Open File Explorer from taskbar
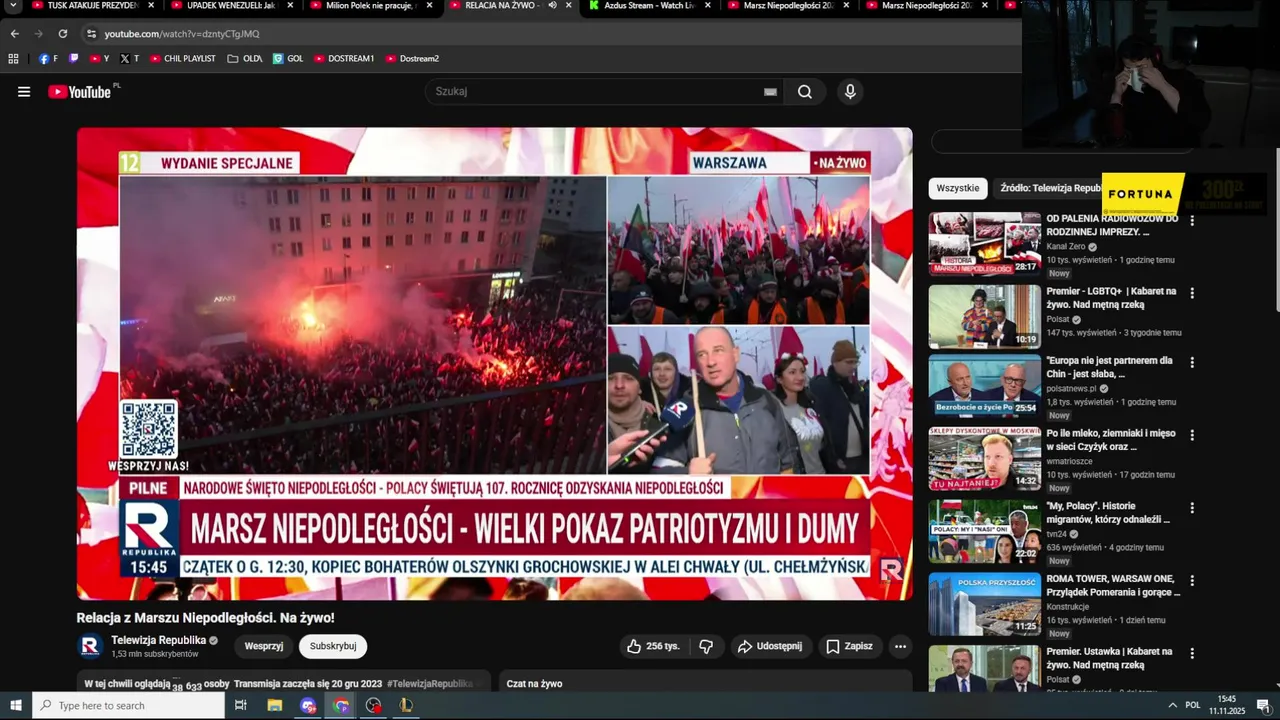Screen dimensions: 1280x720 275,705
